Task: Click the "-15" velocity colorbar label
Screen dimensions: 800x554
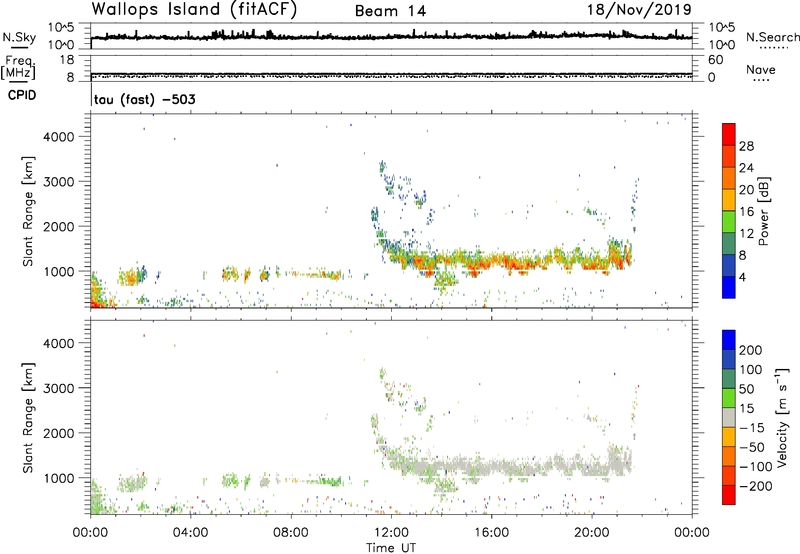Action: pyautogui.click(x=752, y=428)
